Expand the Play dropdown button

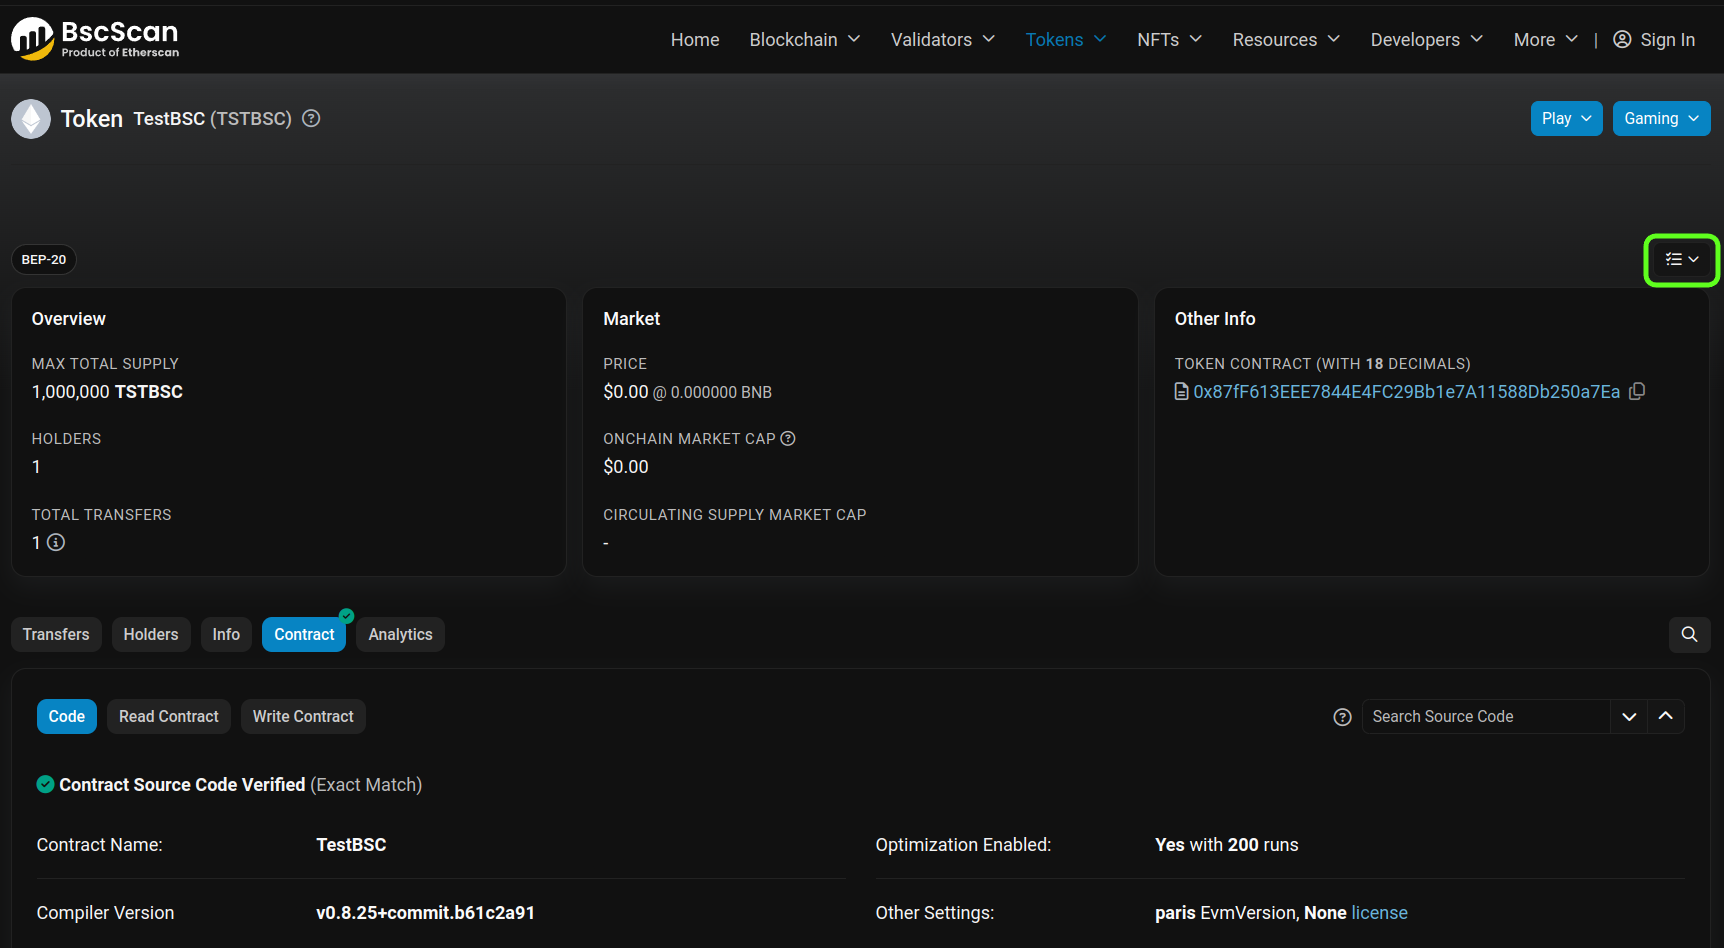click(x=1566, y=118)
